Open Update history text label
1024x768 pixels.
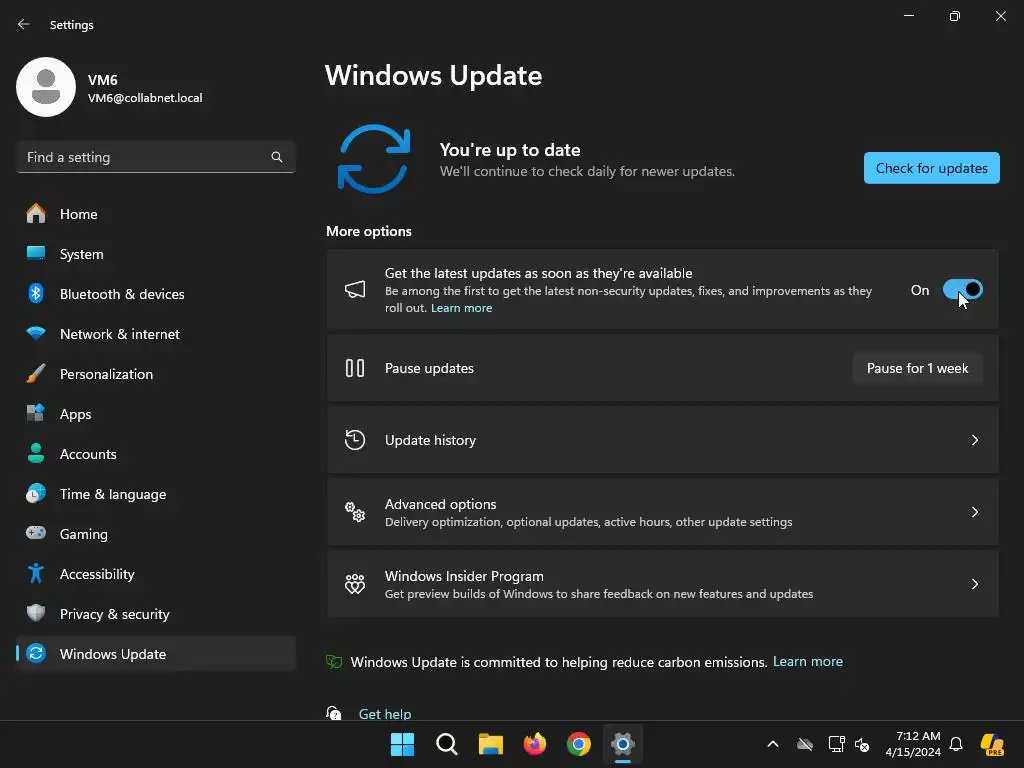tap(430, 440)
